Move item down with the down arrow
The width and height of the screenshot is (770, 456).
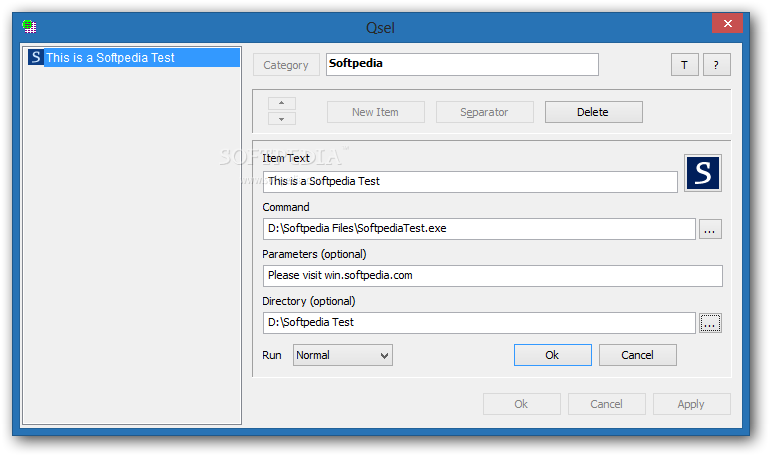281,119
